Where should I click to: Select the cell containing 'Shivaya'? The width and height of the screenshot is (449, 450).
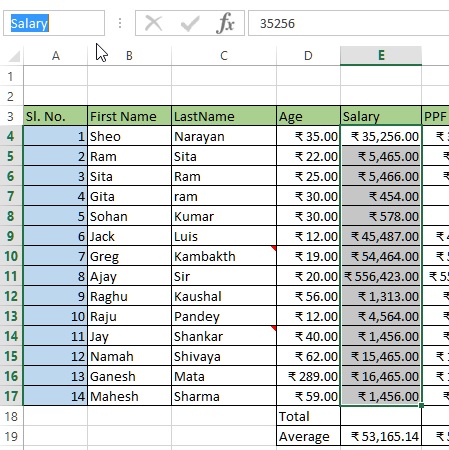[224, 356]
